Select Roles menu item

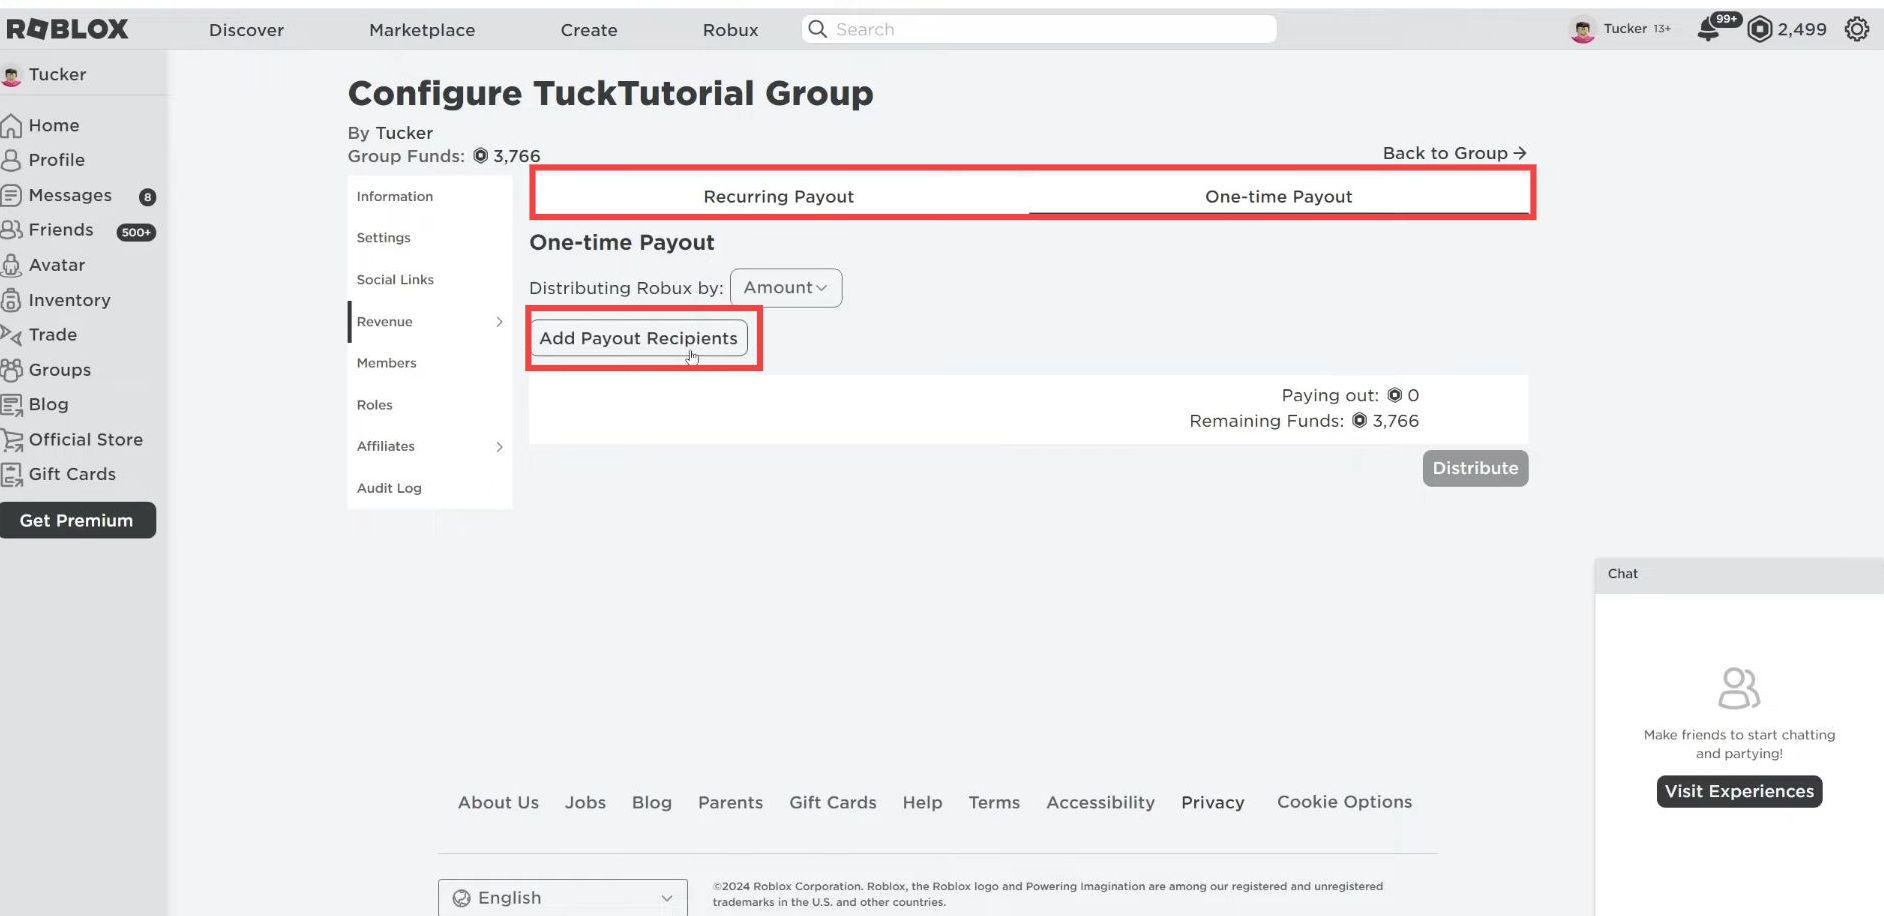(x=430, y=405)
